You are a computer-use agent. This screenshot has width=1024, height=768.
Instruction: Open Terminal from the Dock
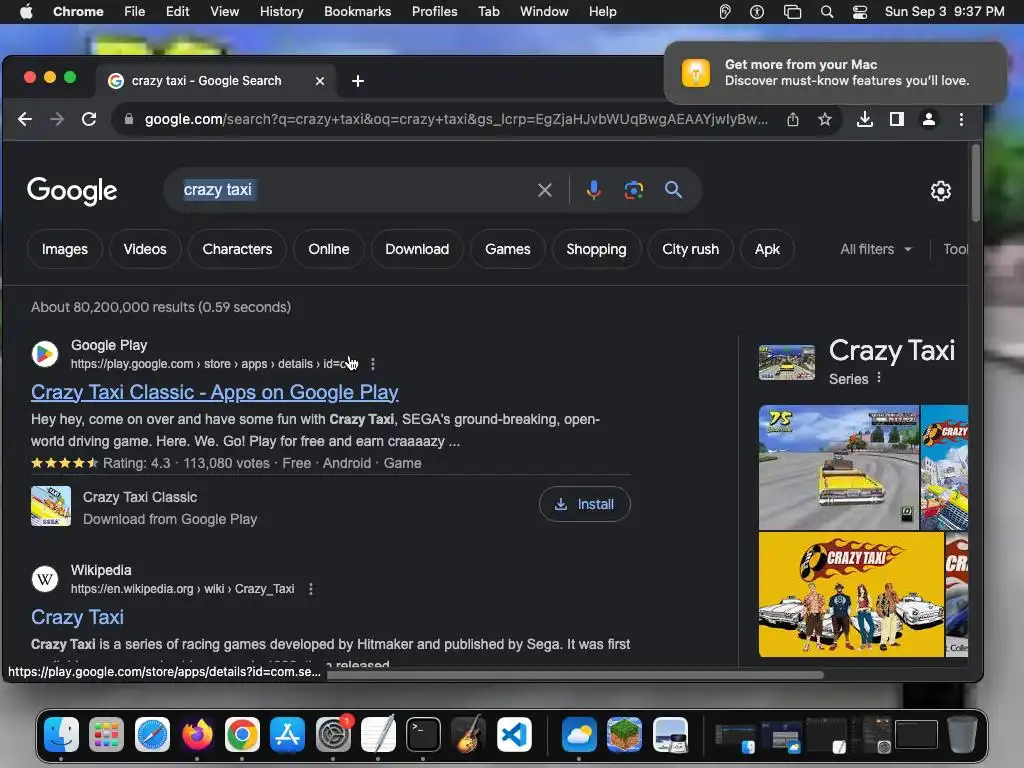tap(423, 735)
